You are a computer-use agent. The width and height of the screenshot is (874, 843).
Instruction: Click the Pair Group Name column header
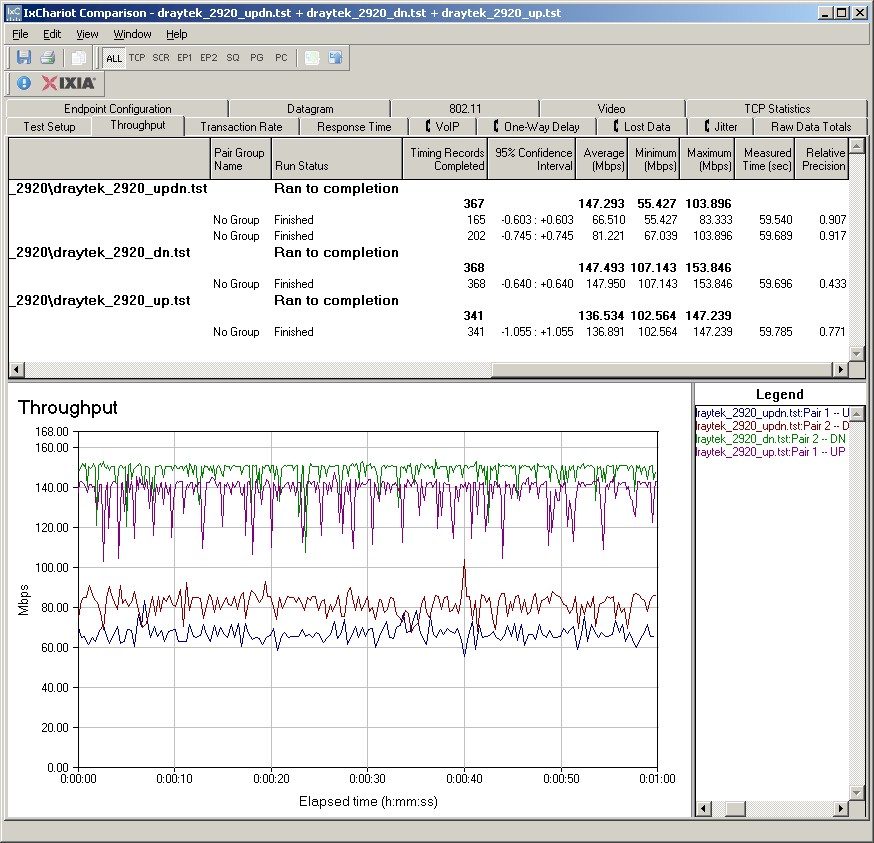(240, 159)
